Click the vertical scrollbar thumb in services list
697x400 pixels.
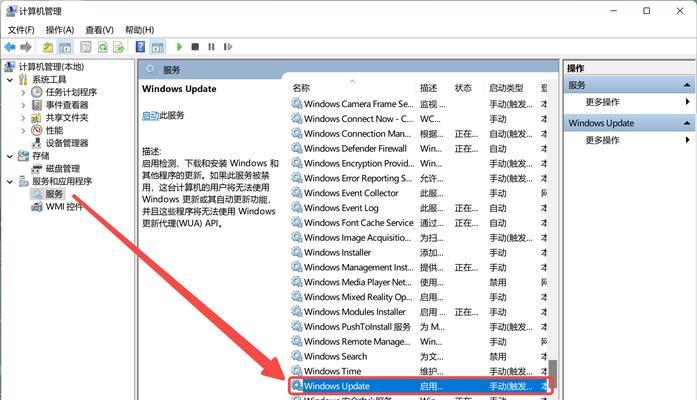pos(553,372)
